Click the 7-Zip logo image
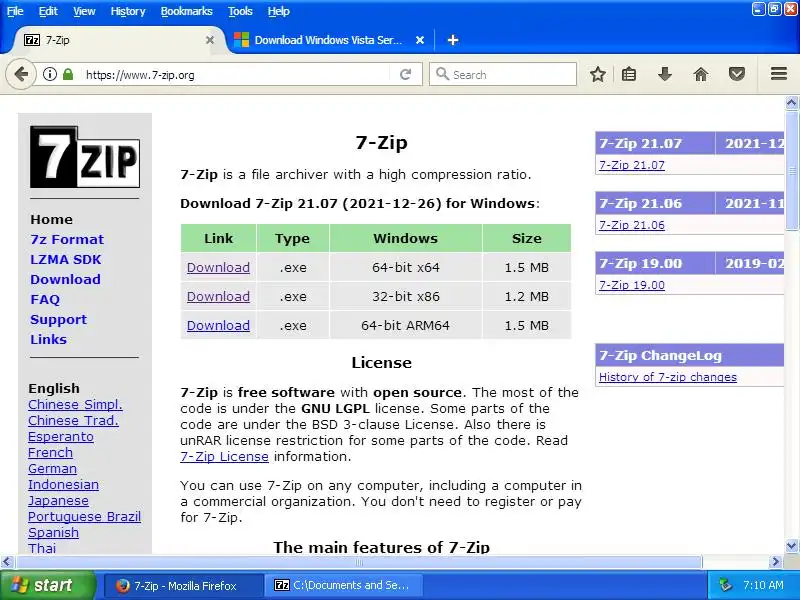 pyautogui.click(x=85, y=157)
